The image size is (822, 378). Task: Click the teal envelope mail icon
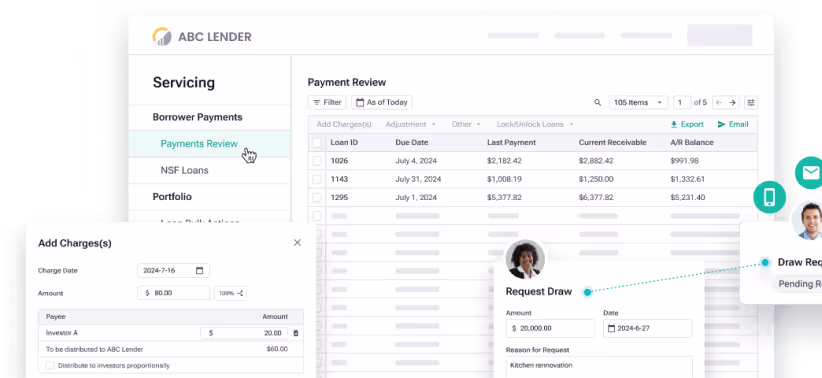click(x=810, y=172)
